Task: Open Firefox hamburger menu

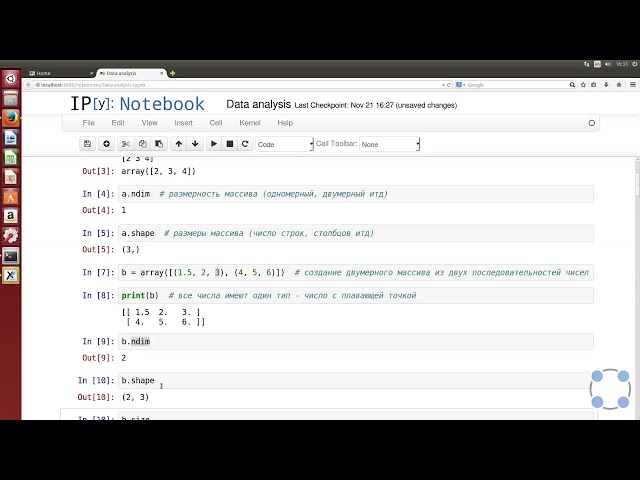Action: coord(633,84)
